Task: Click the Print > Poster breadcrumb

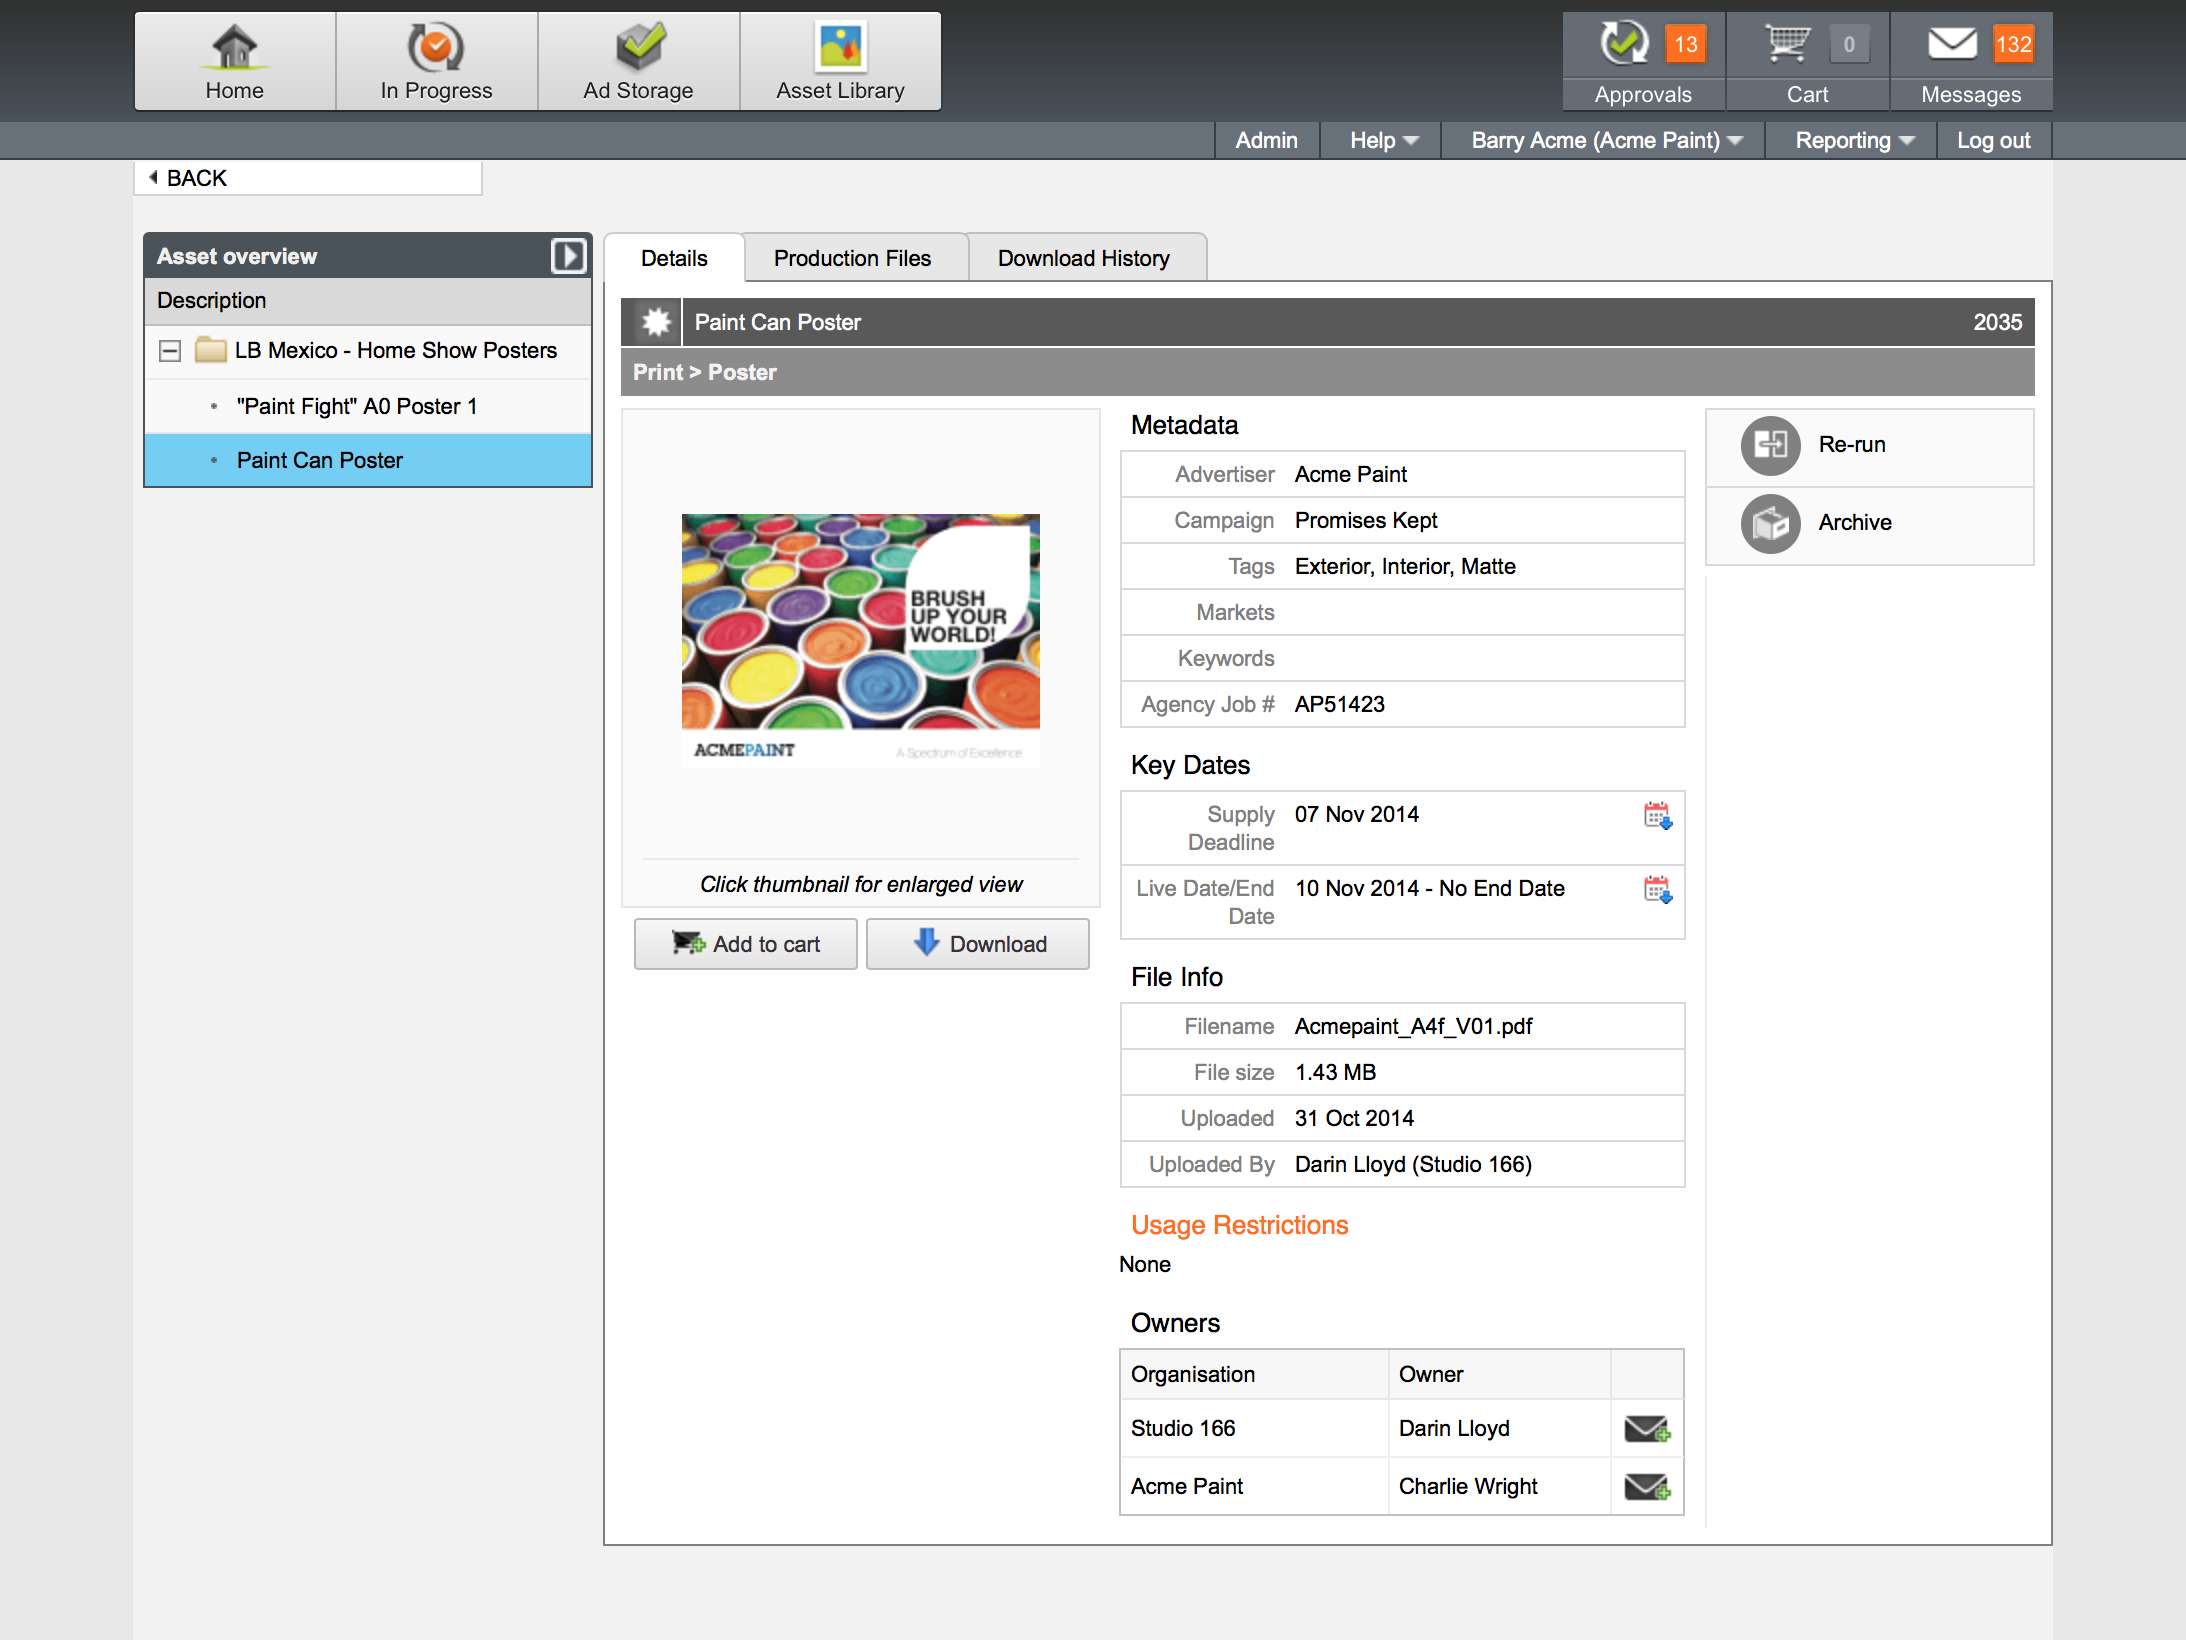Action: coord(705,372)
